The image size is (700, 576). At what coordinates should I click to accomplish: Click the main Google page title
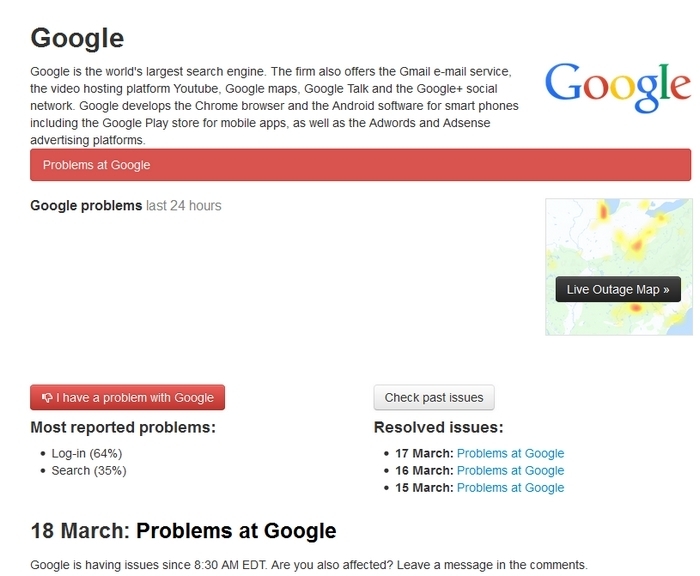[77, 38]
